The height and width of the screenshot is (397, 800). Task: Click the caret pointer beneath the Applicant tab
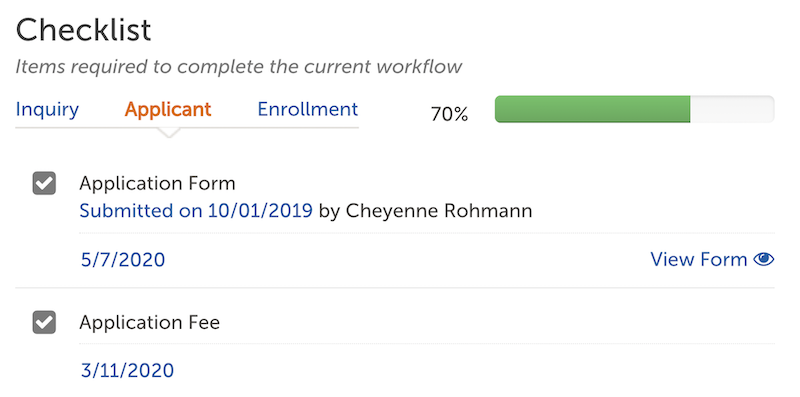(x=168, y=133)
